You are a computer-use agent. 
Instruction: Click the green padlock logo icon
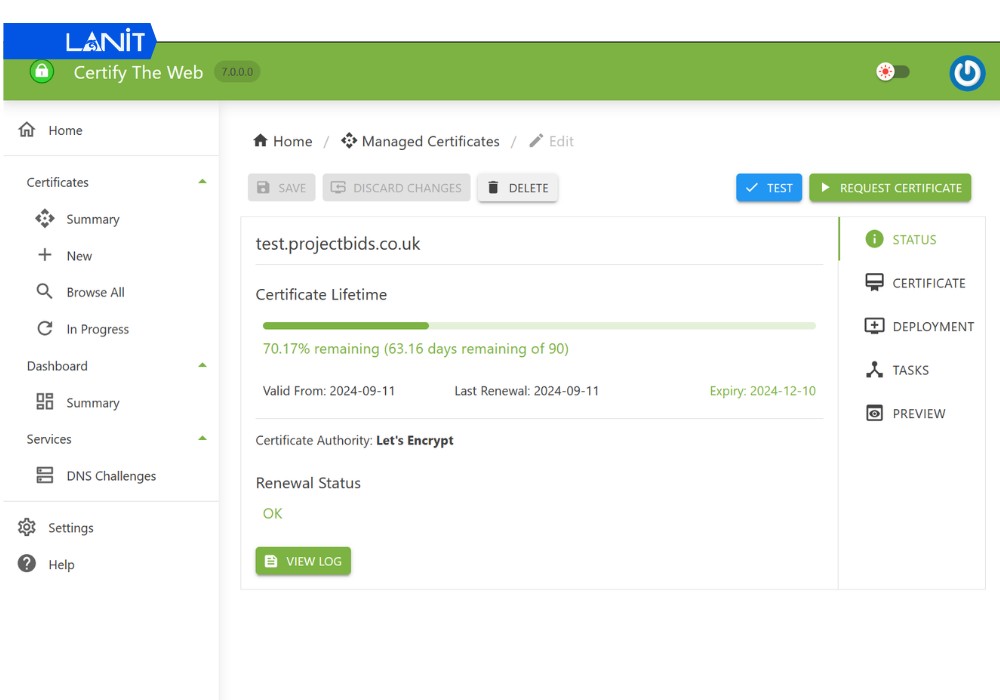click(41, 71)
